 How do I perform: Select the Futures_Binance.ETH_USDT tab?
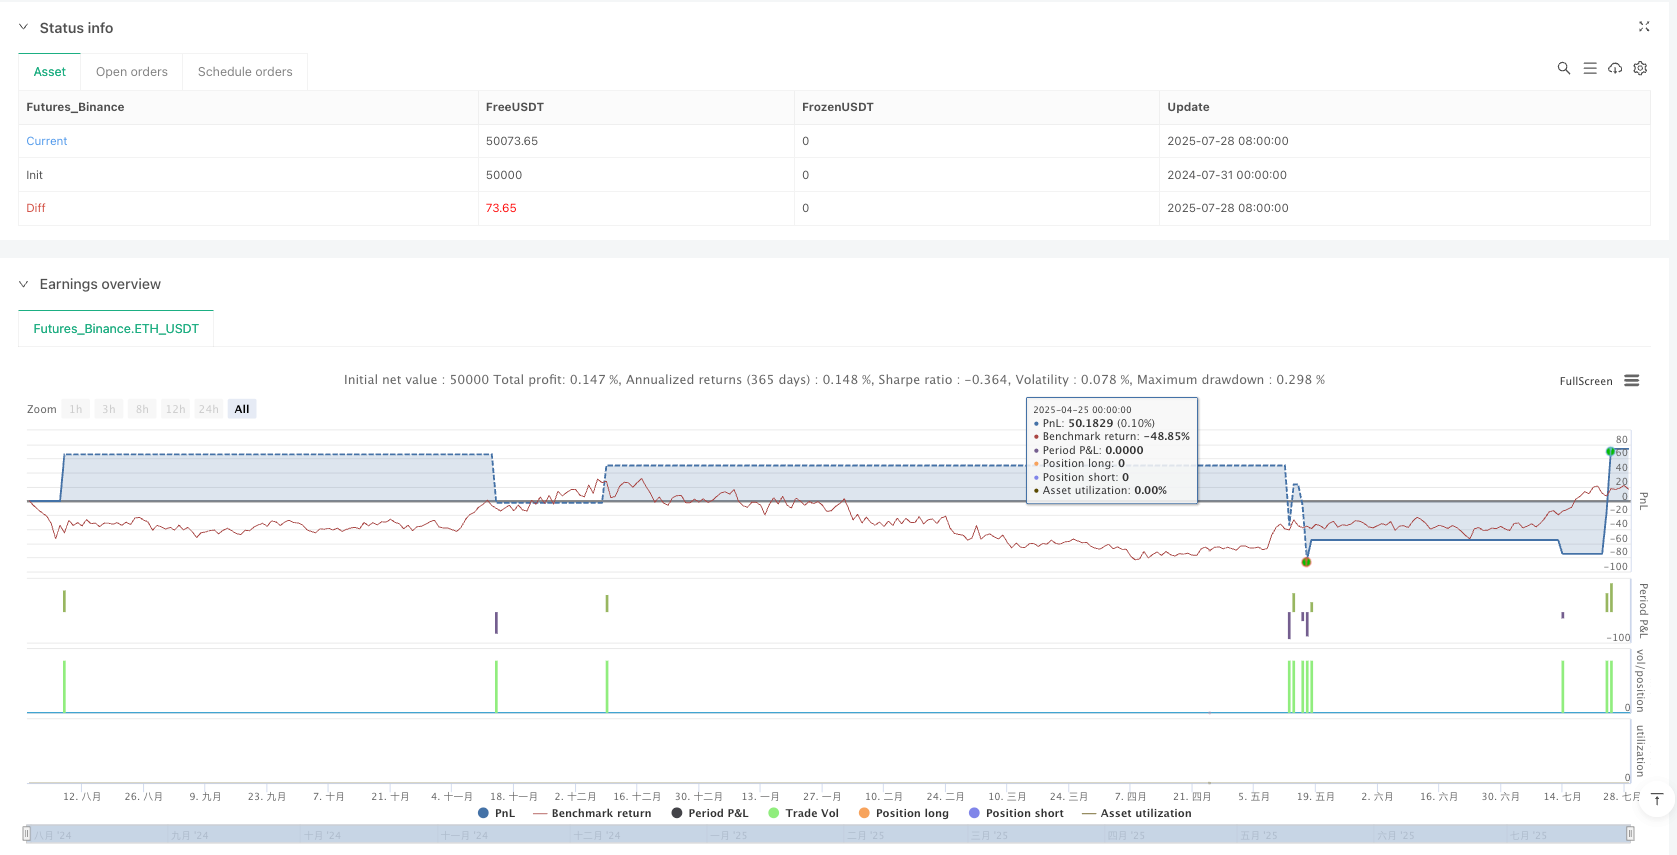116,329
